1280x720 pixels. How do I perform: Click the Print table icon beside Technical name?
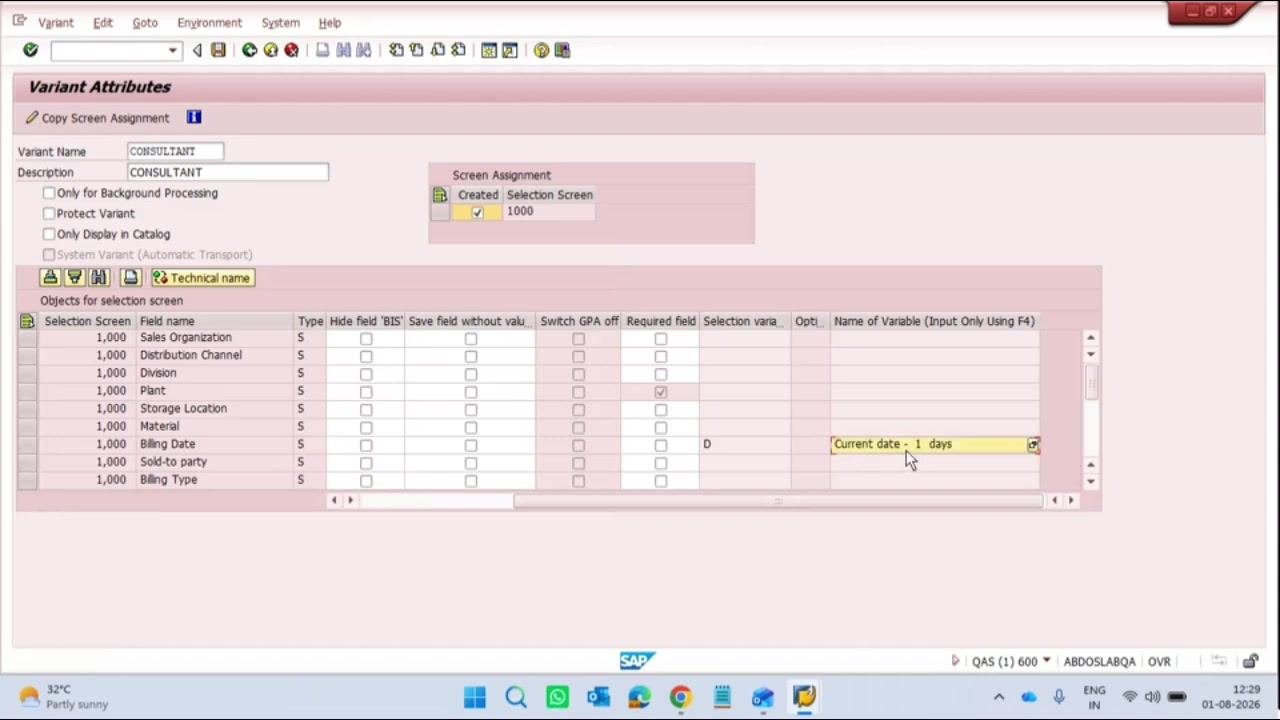point(130,278)
